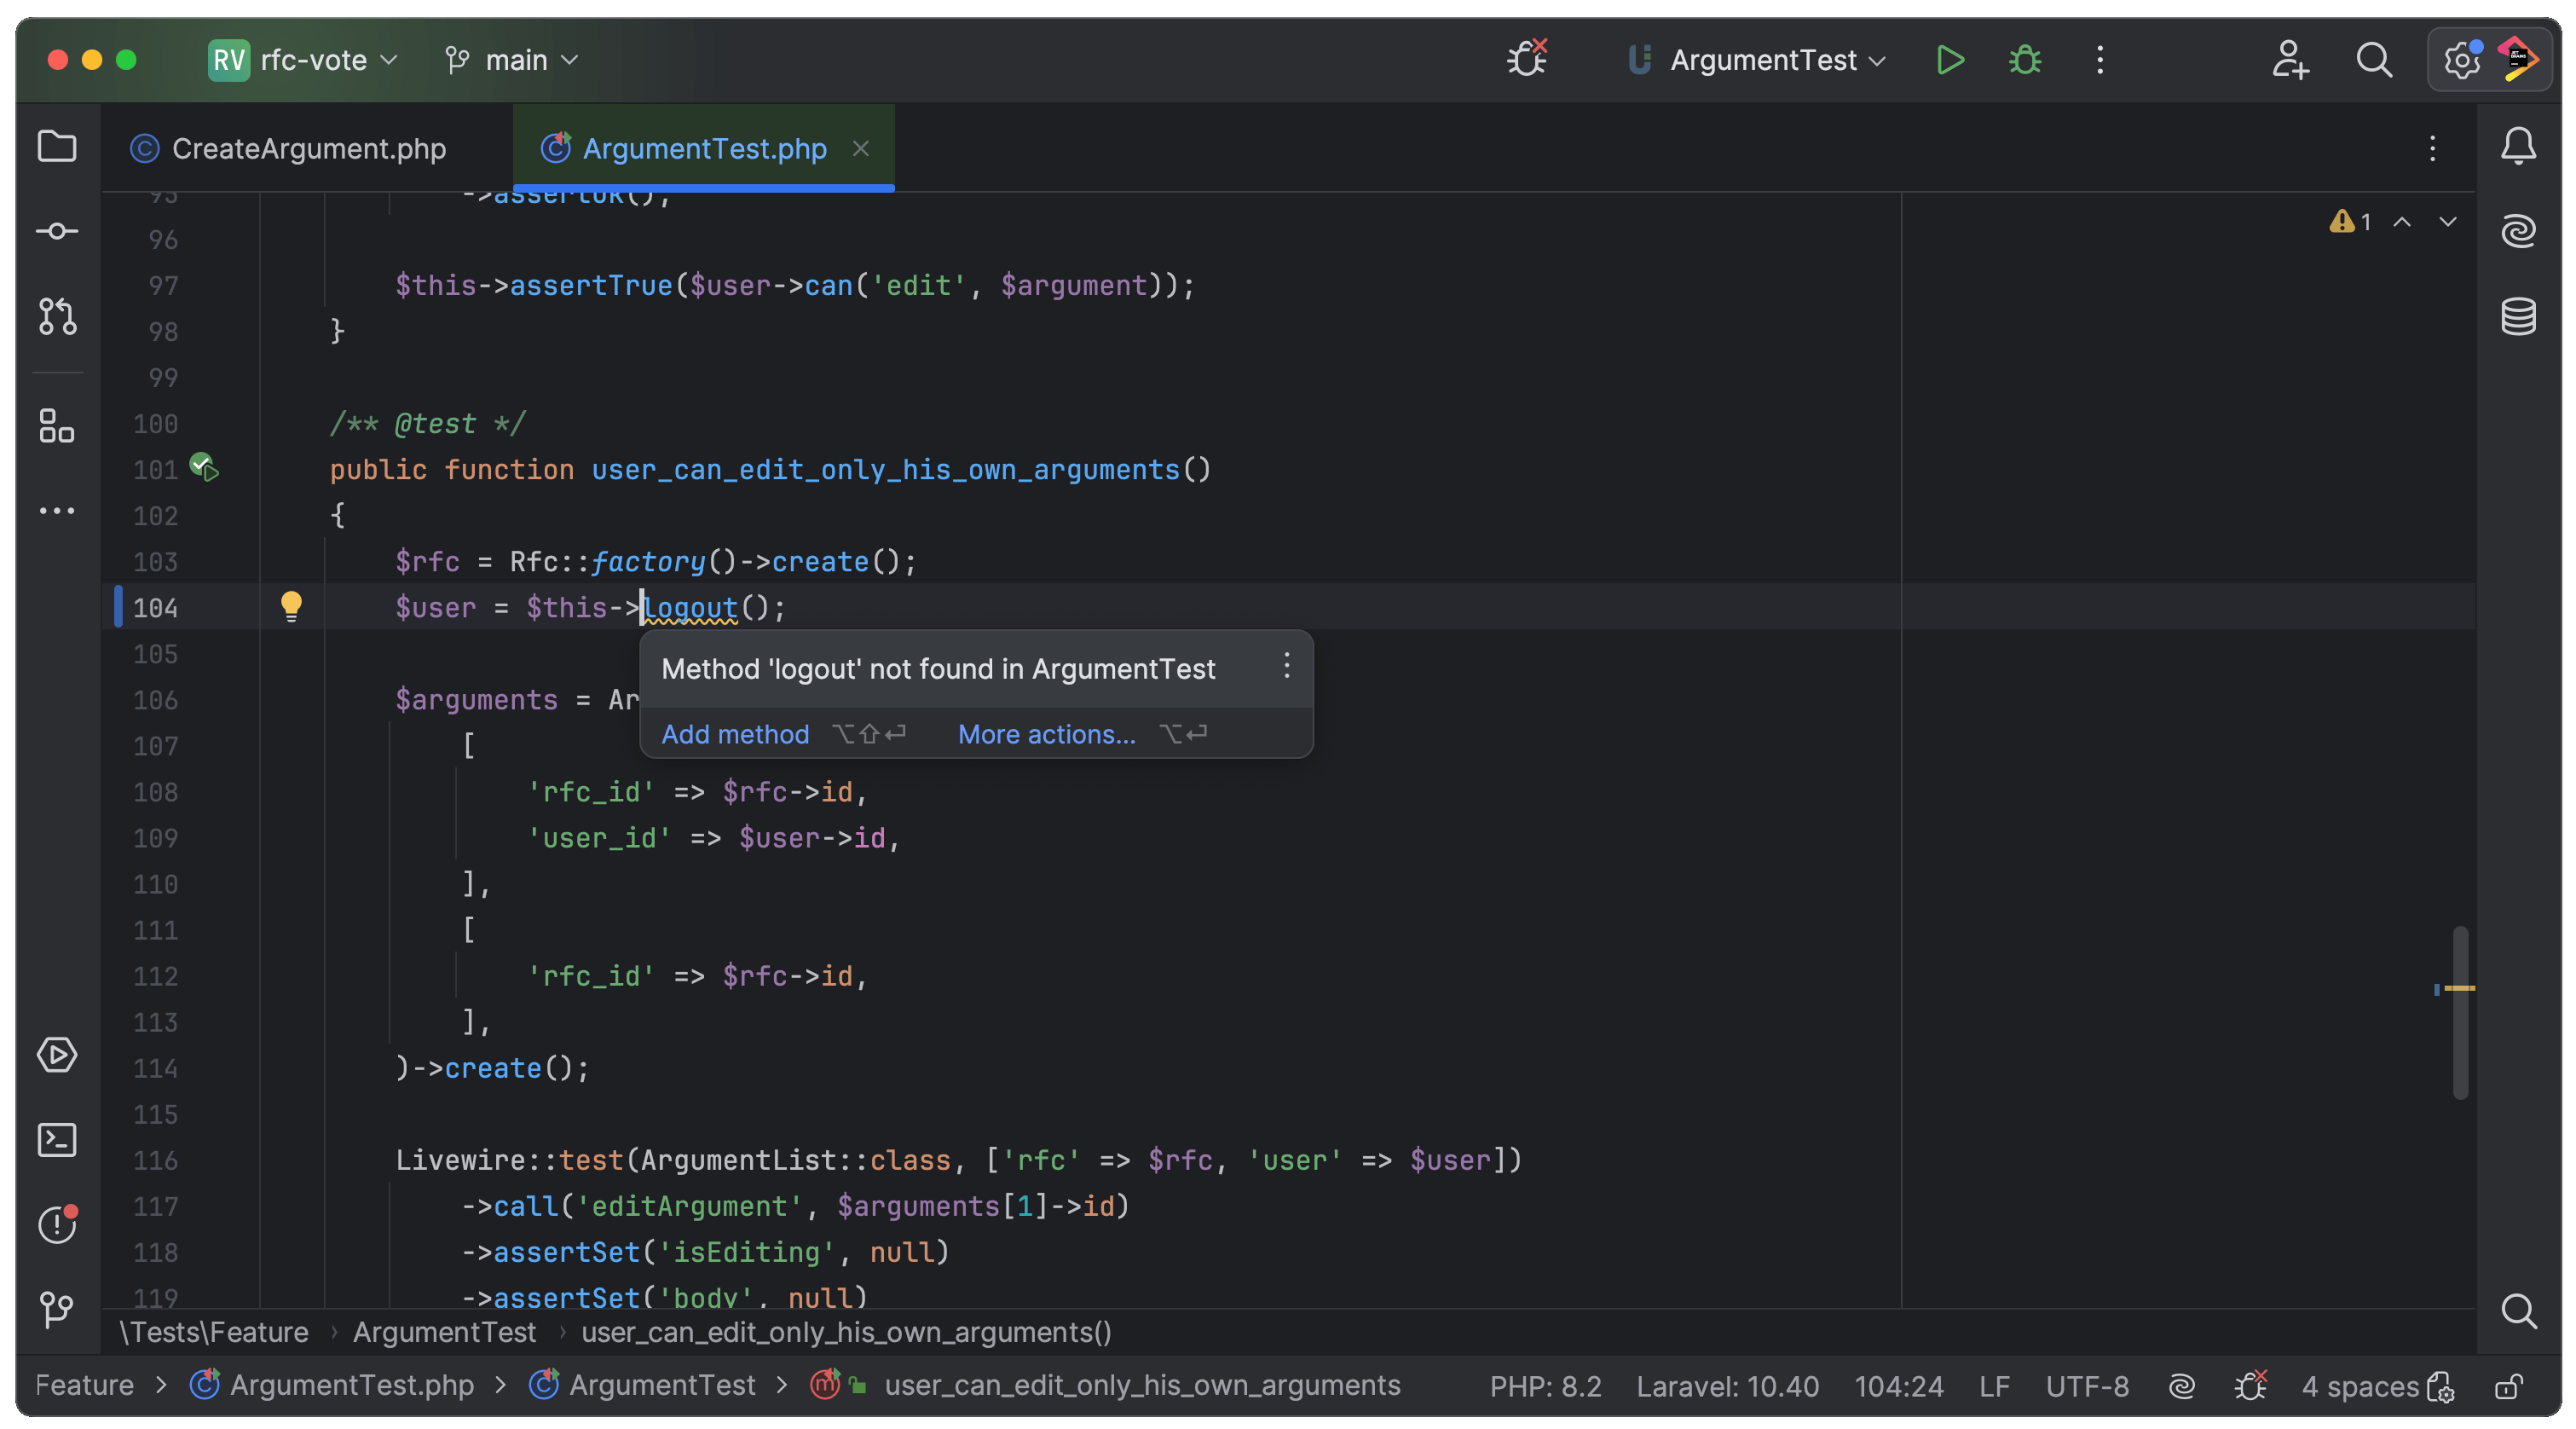Open the Project folder tool window
This screenshot has height=1429, width=2576.
(56, 147)
